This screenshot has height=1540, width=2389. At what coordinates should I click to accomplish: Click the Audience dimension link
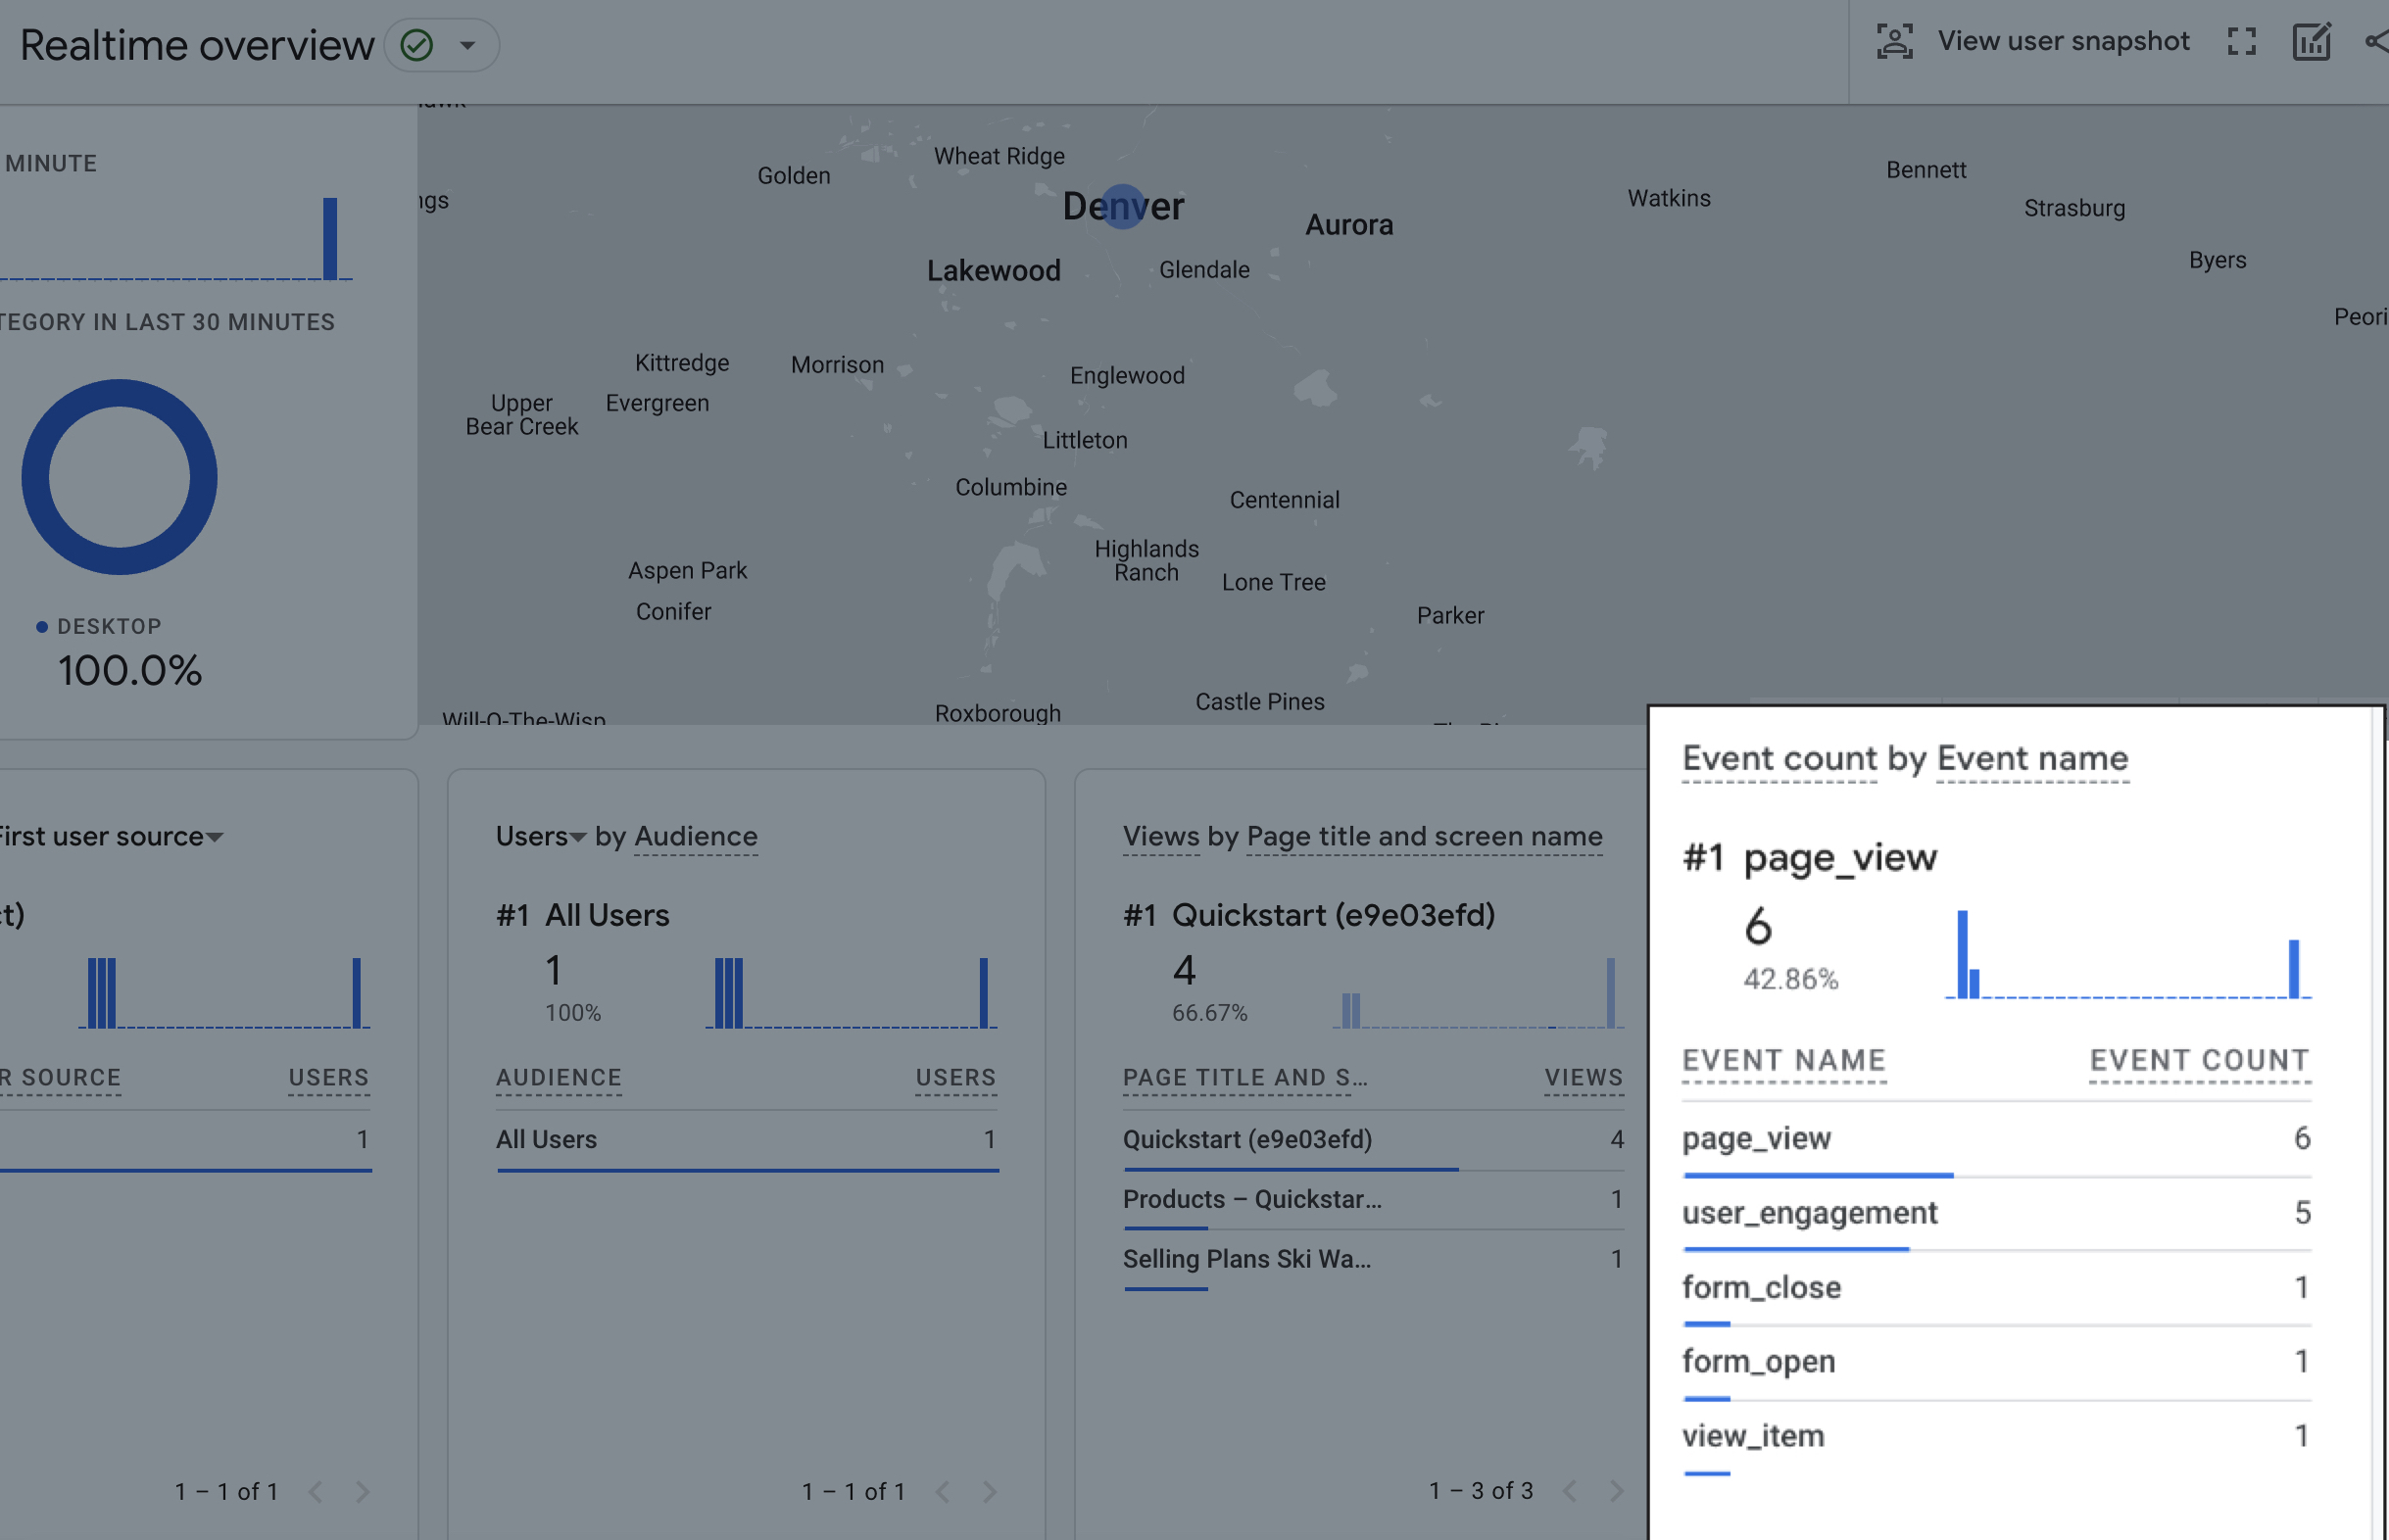click(x=695, y=836)
